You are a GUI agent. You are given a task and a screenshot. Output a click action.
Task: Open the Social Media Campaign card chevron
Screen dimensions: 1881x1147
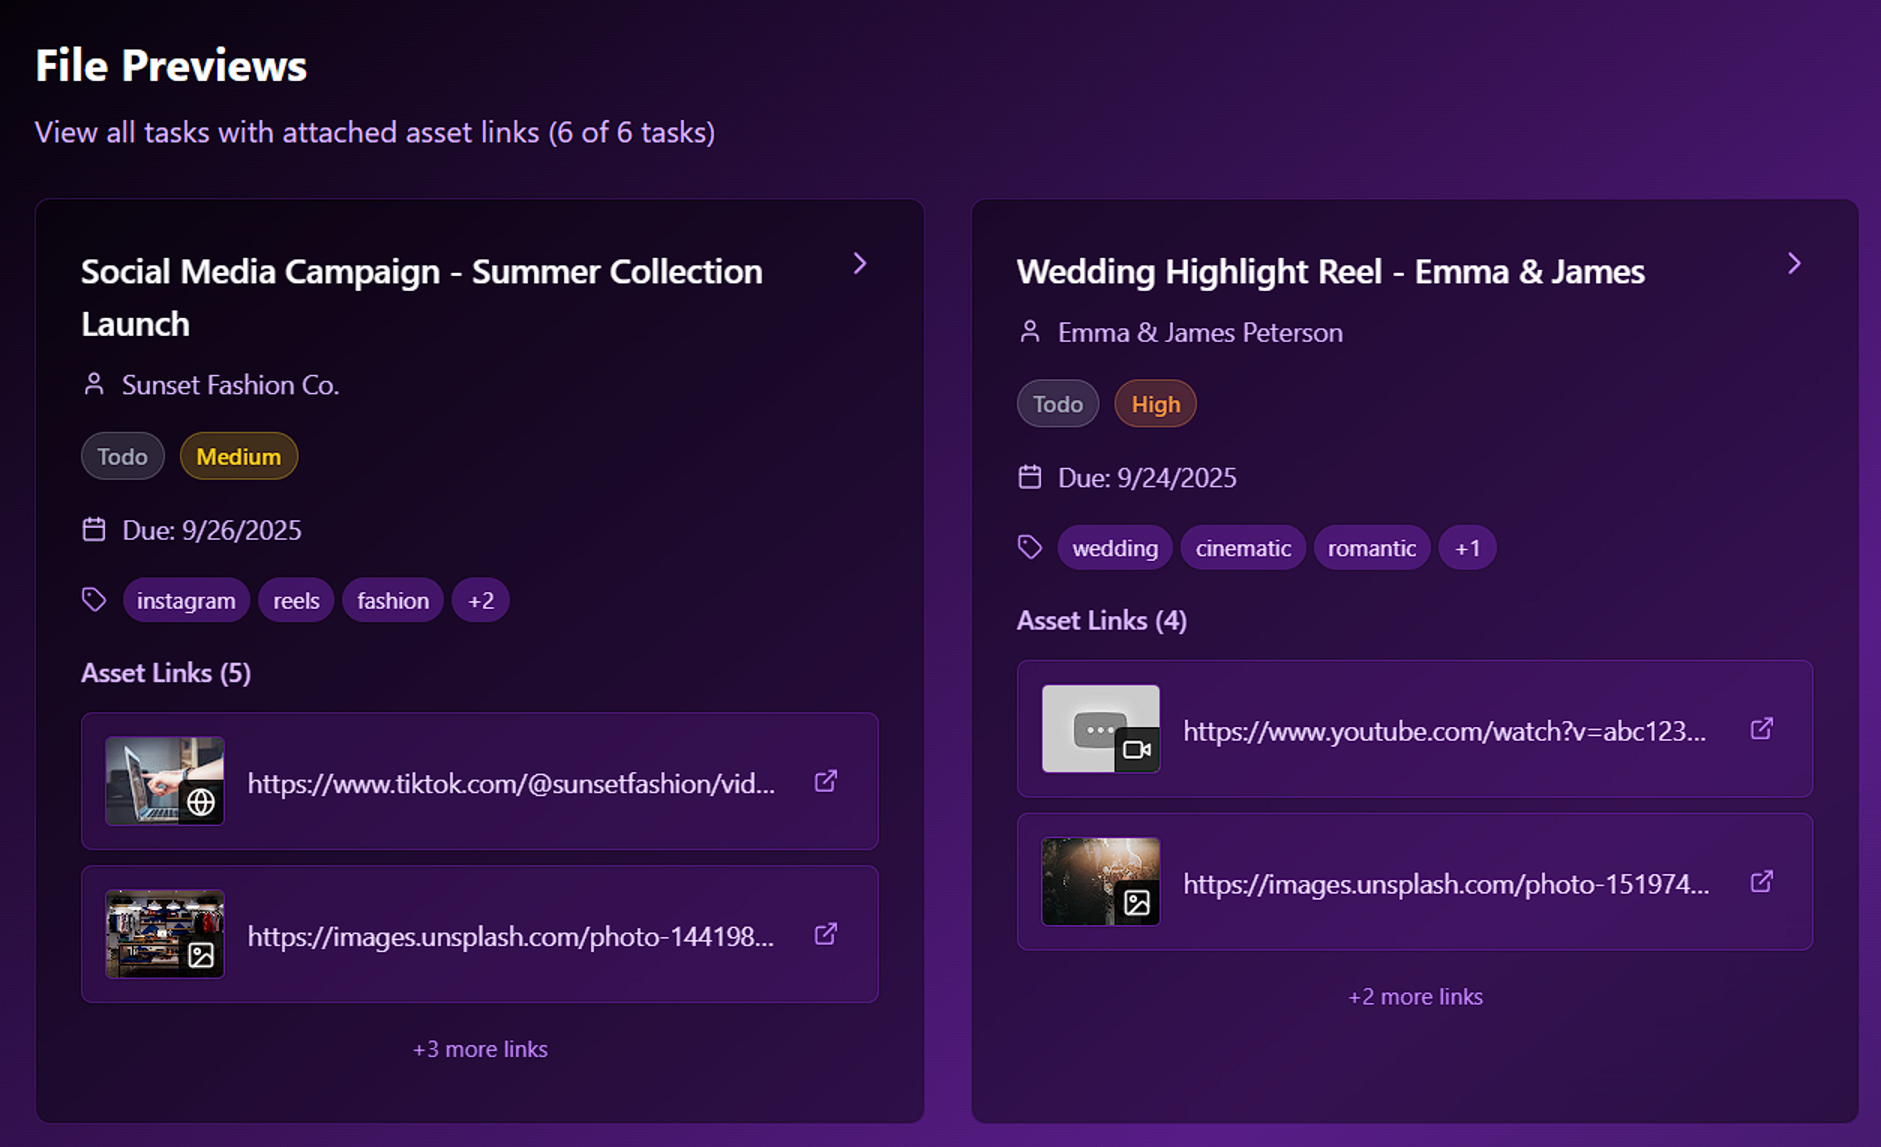[x=859, y=263]
